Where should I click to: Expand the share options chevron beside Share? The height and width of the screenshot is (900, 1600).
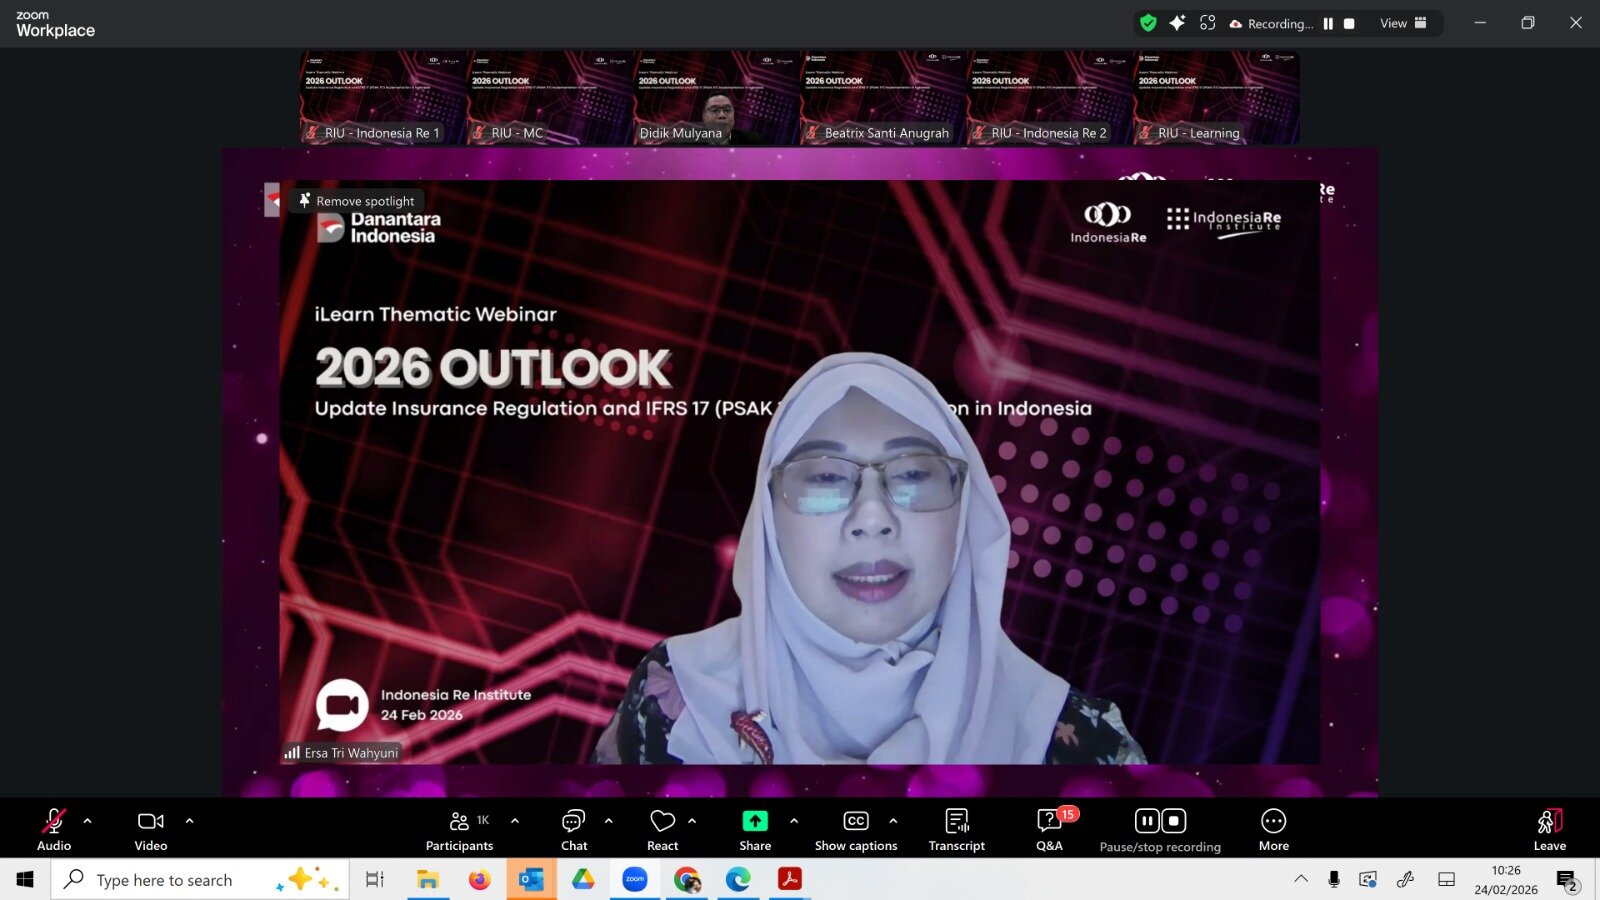tap(794, 821)
